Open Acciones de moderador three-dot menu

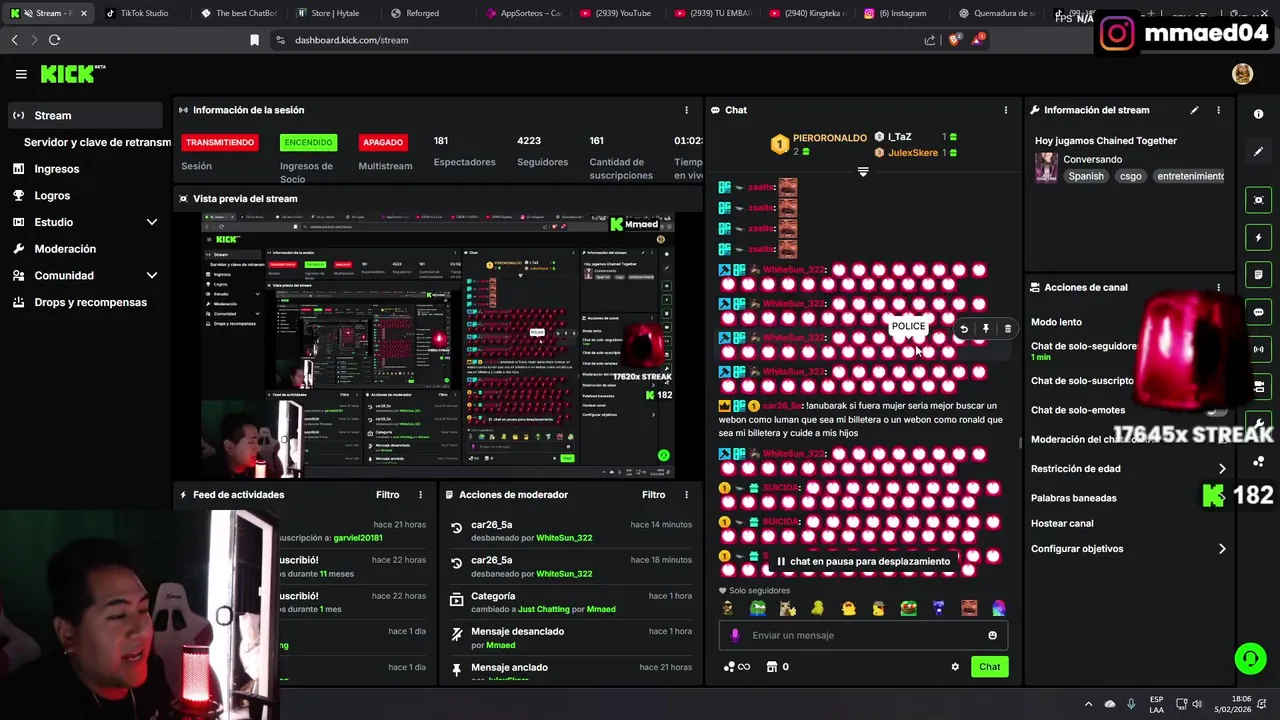point(686,495)
